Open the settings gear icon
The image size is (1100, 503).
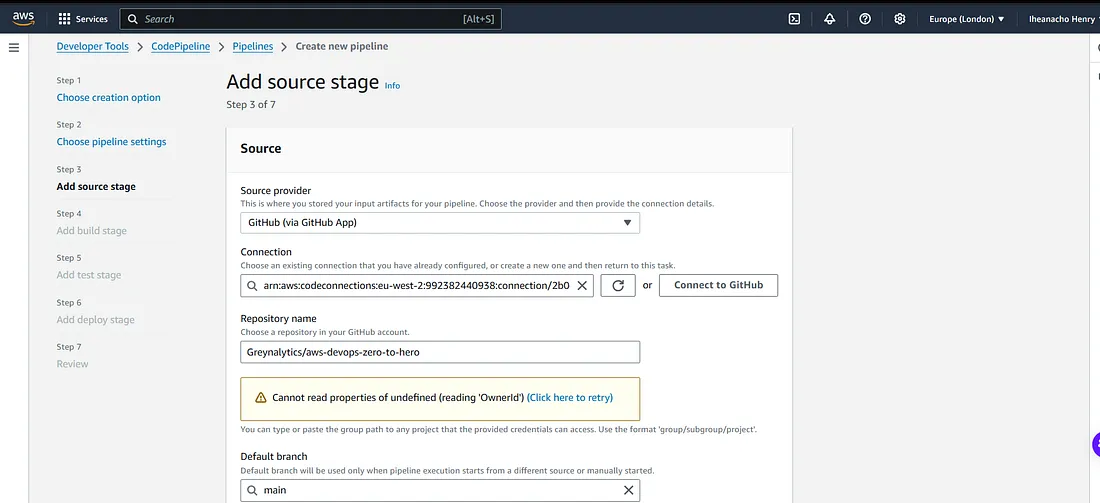click(x=900, y=19)
